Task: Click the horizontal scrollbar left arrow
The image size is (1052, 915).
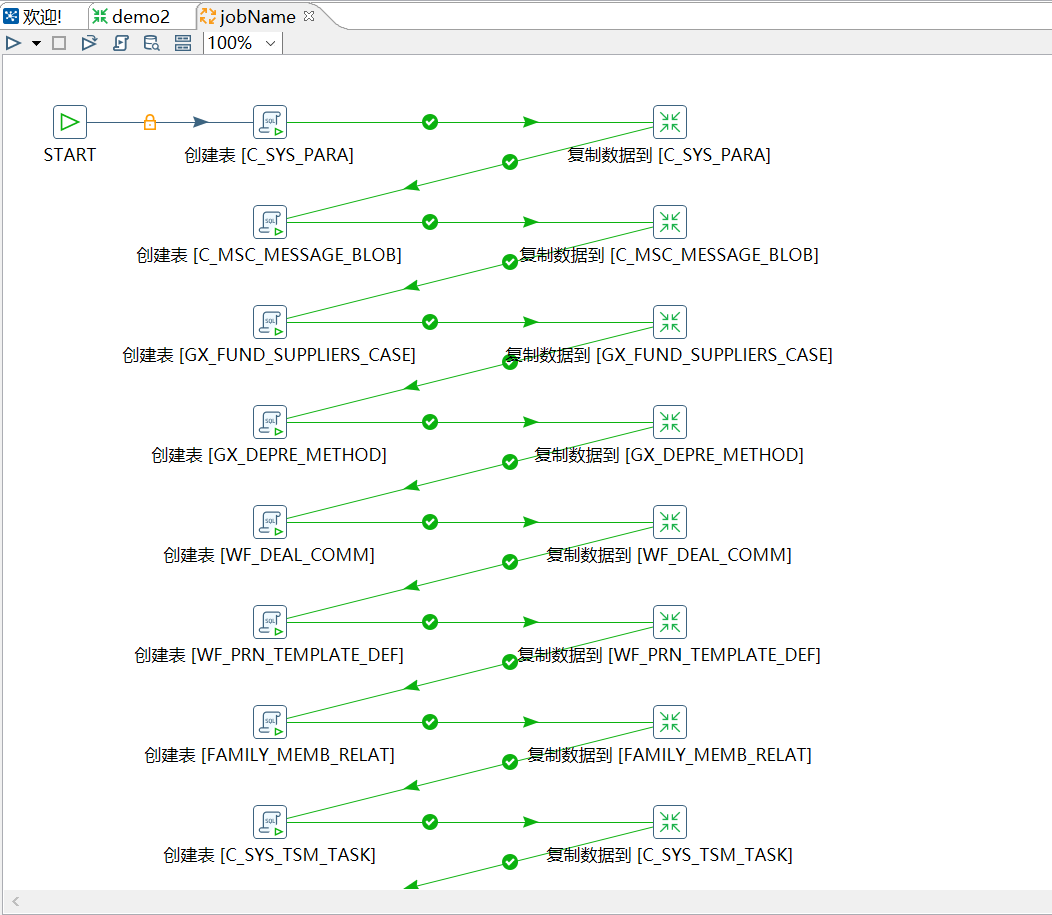Action: tap(16, 902)
